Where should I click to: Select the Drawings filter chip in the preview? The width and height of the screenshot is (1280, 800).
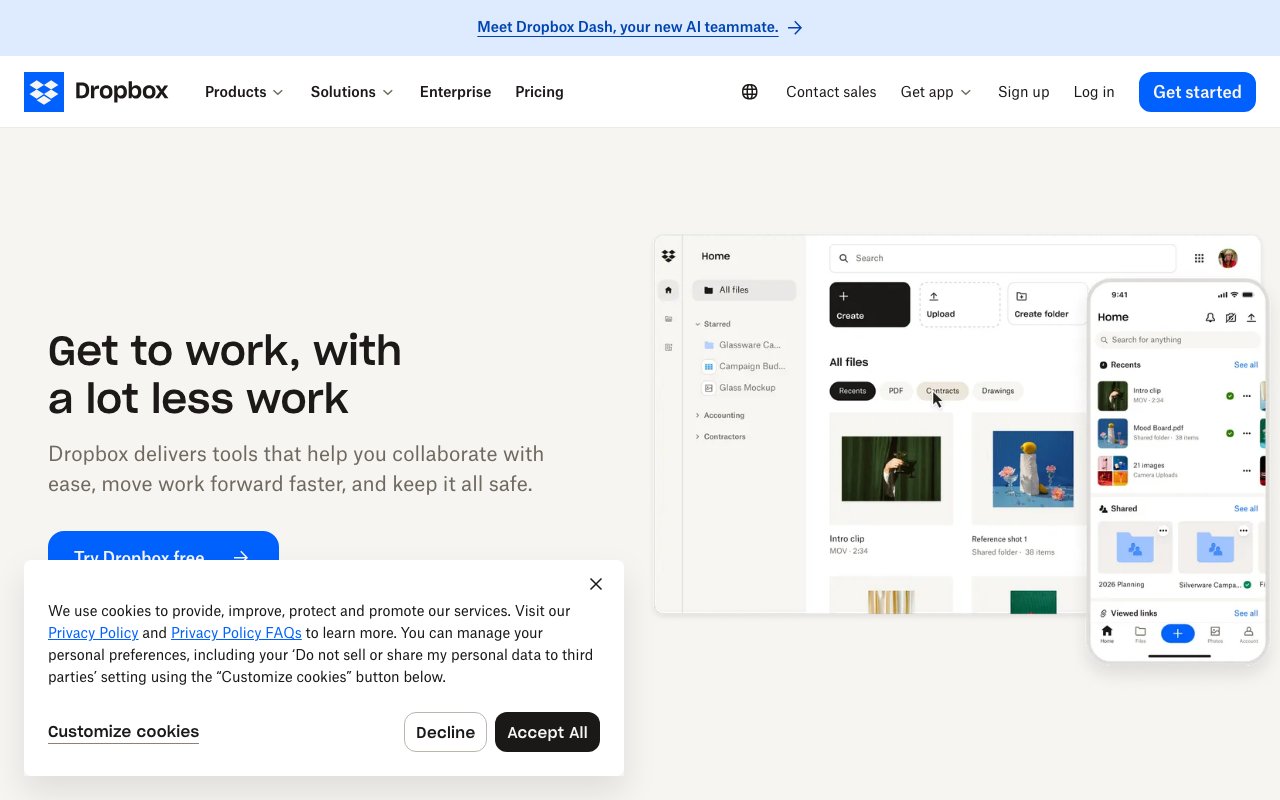998,391
